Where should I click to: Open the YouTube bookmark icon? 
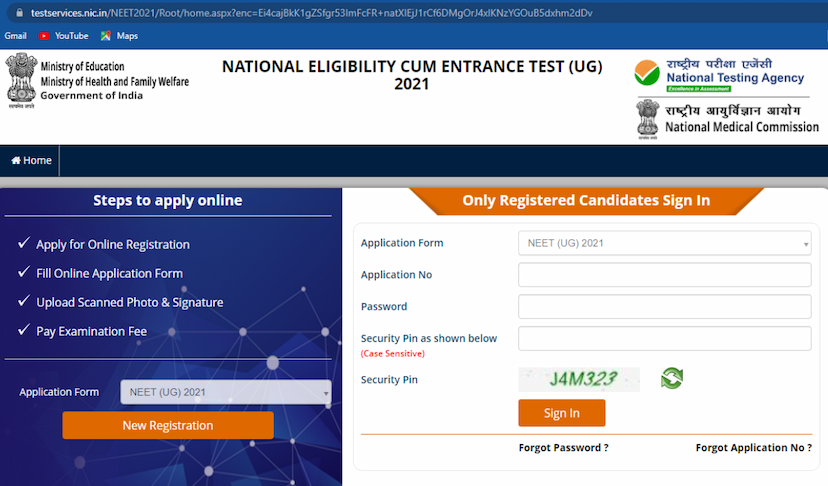click(x=44, y=36)
